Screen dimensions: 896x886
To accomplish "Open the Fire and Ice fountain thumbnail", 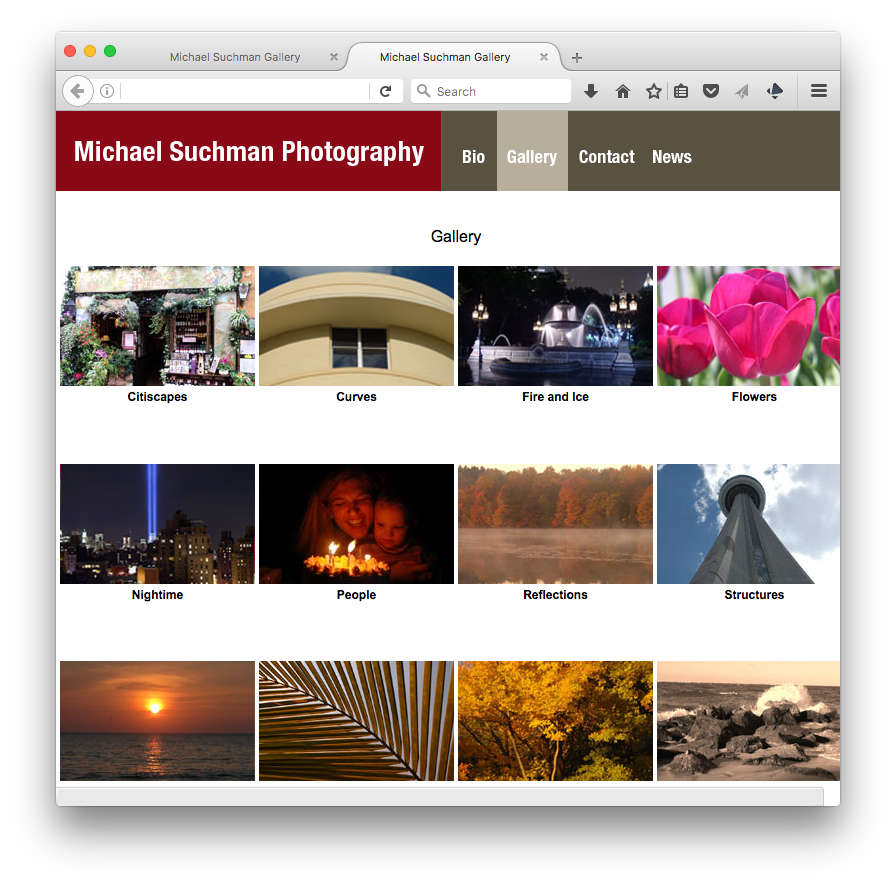I will click(x=555, y=326).
